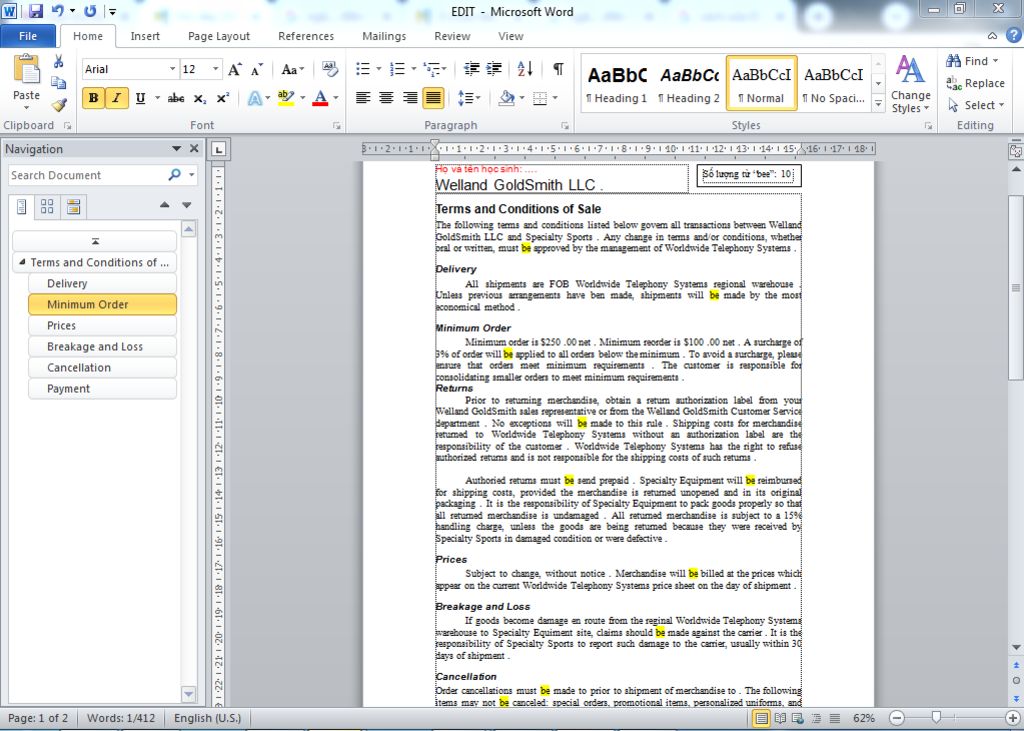The height and width of the screenshot is (731, 1024).
Task: Select the Format Painter brush
Action: click(x=58, y=105)
